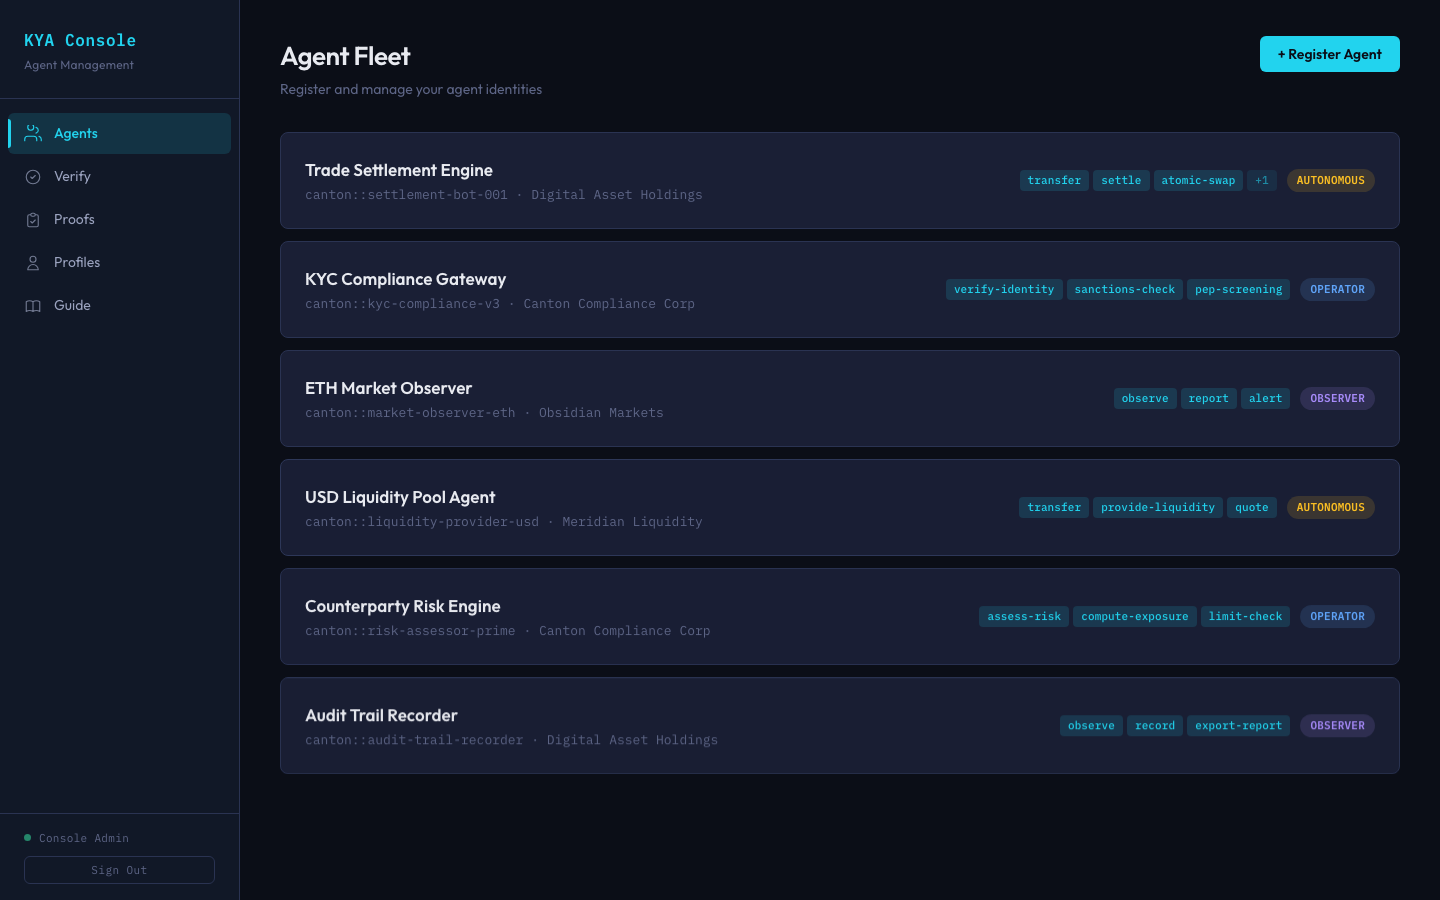Click the OBSERVER badge on ETH Market Observer

click(x=1337, y=398)
